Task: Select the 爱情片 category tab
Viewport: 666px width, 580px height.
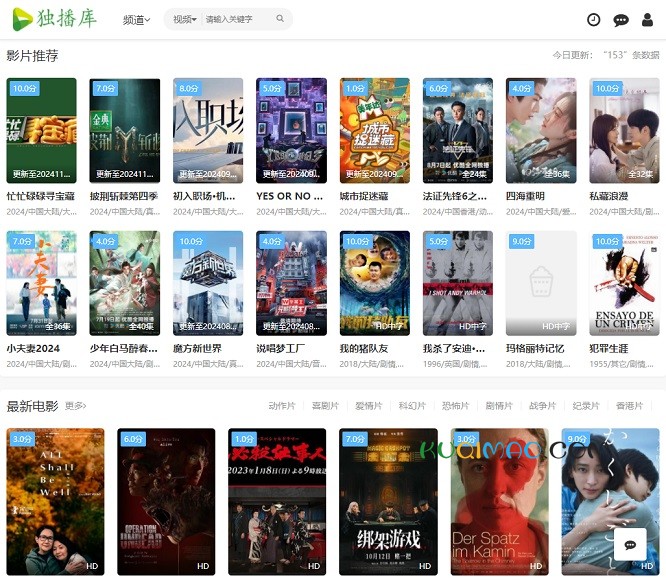Action: tap(369, 406)
